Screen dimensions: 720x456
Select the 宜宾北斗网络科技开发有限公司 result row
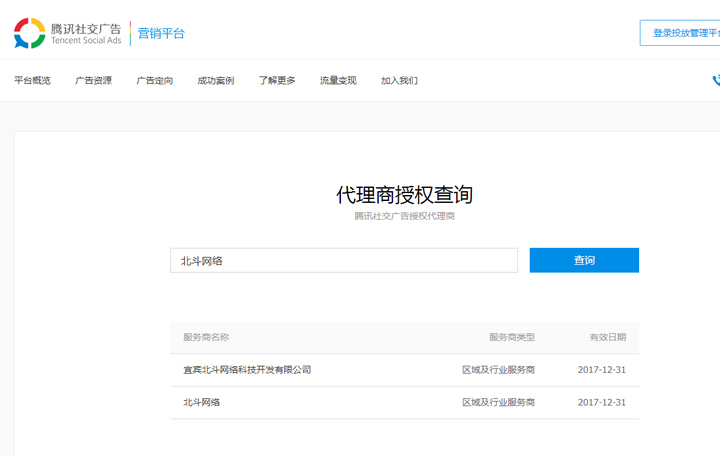pyautogui.click(x=247, y=370)
